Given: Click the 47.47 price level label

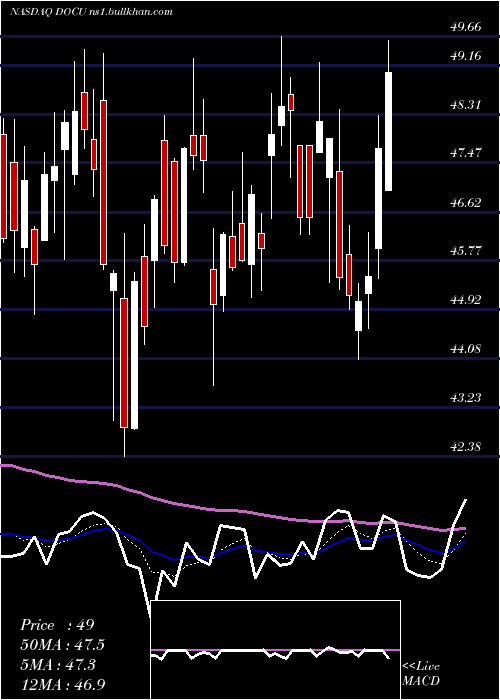Looking at the screenshot, I should (466, 154).
